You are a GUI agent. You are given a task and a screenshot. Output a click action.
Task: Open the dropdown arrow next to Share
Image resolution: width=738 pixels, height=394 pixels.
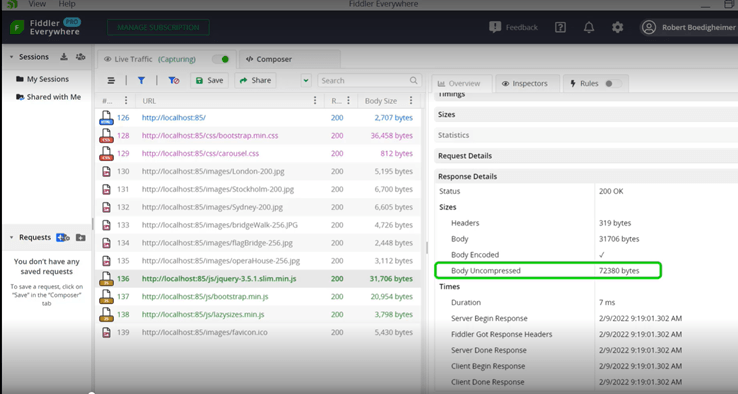(306, 80)
